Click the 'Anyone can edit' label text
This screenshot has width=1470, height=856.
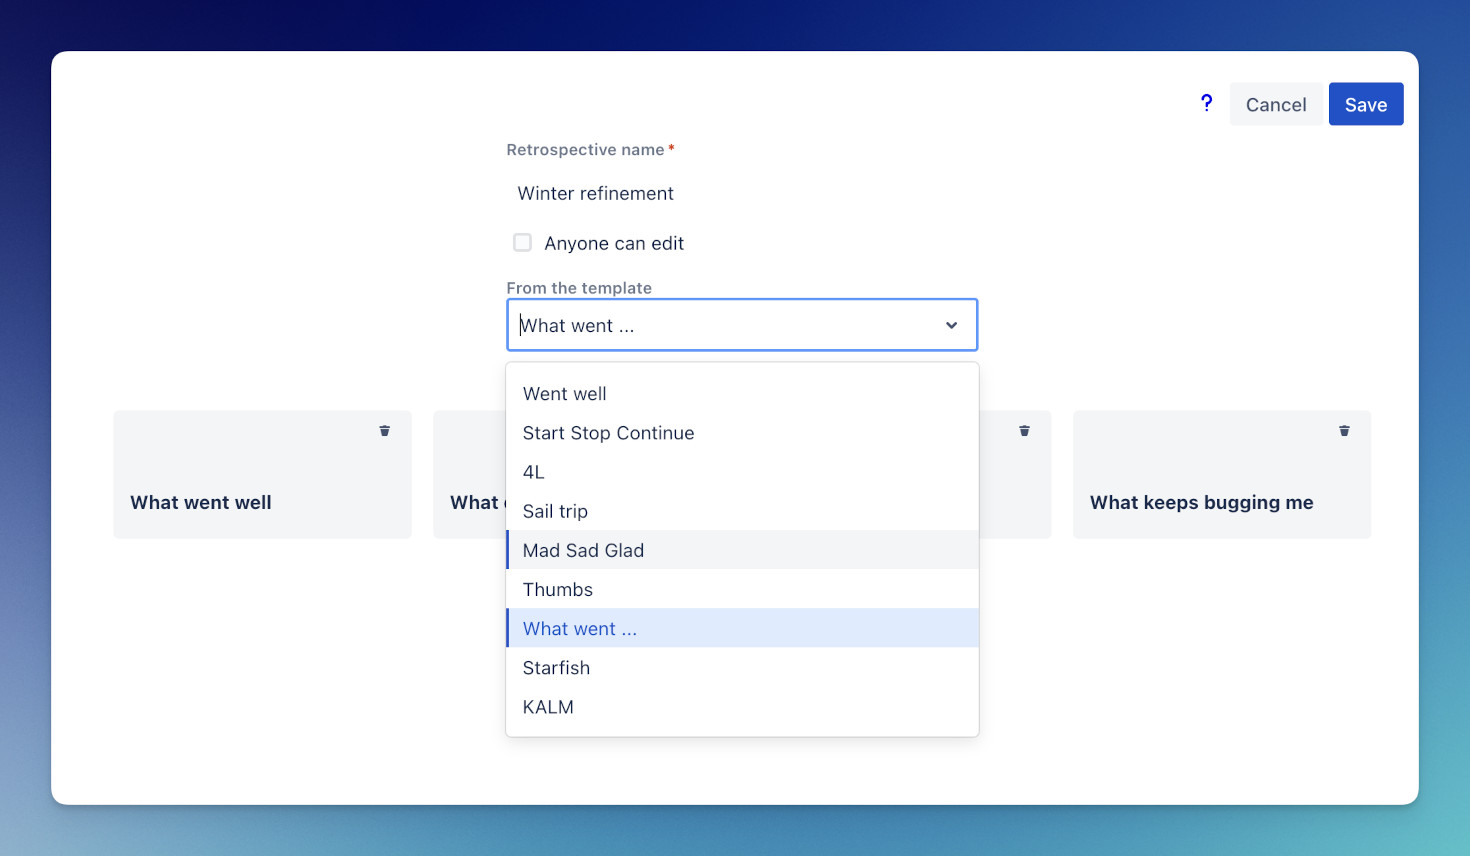click(x=614, y=243)
